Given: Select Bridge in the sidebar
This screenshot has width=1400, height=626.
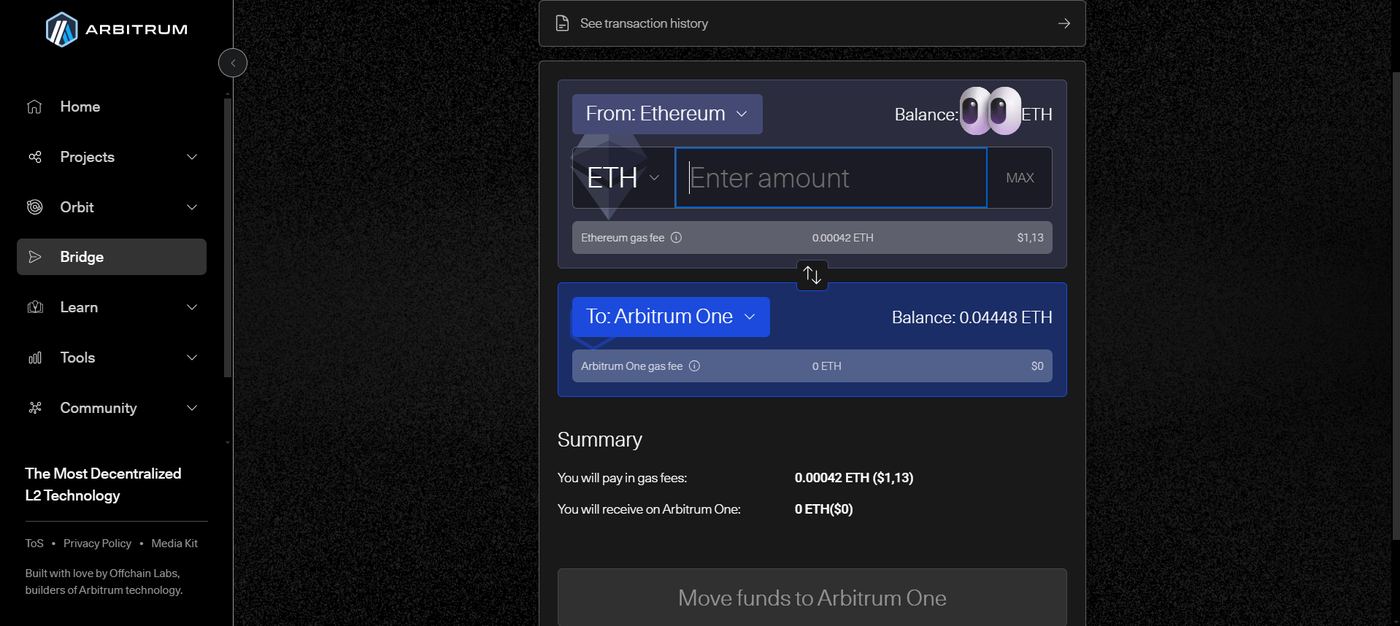Looking at the screenshot, I should coord(112,257).
